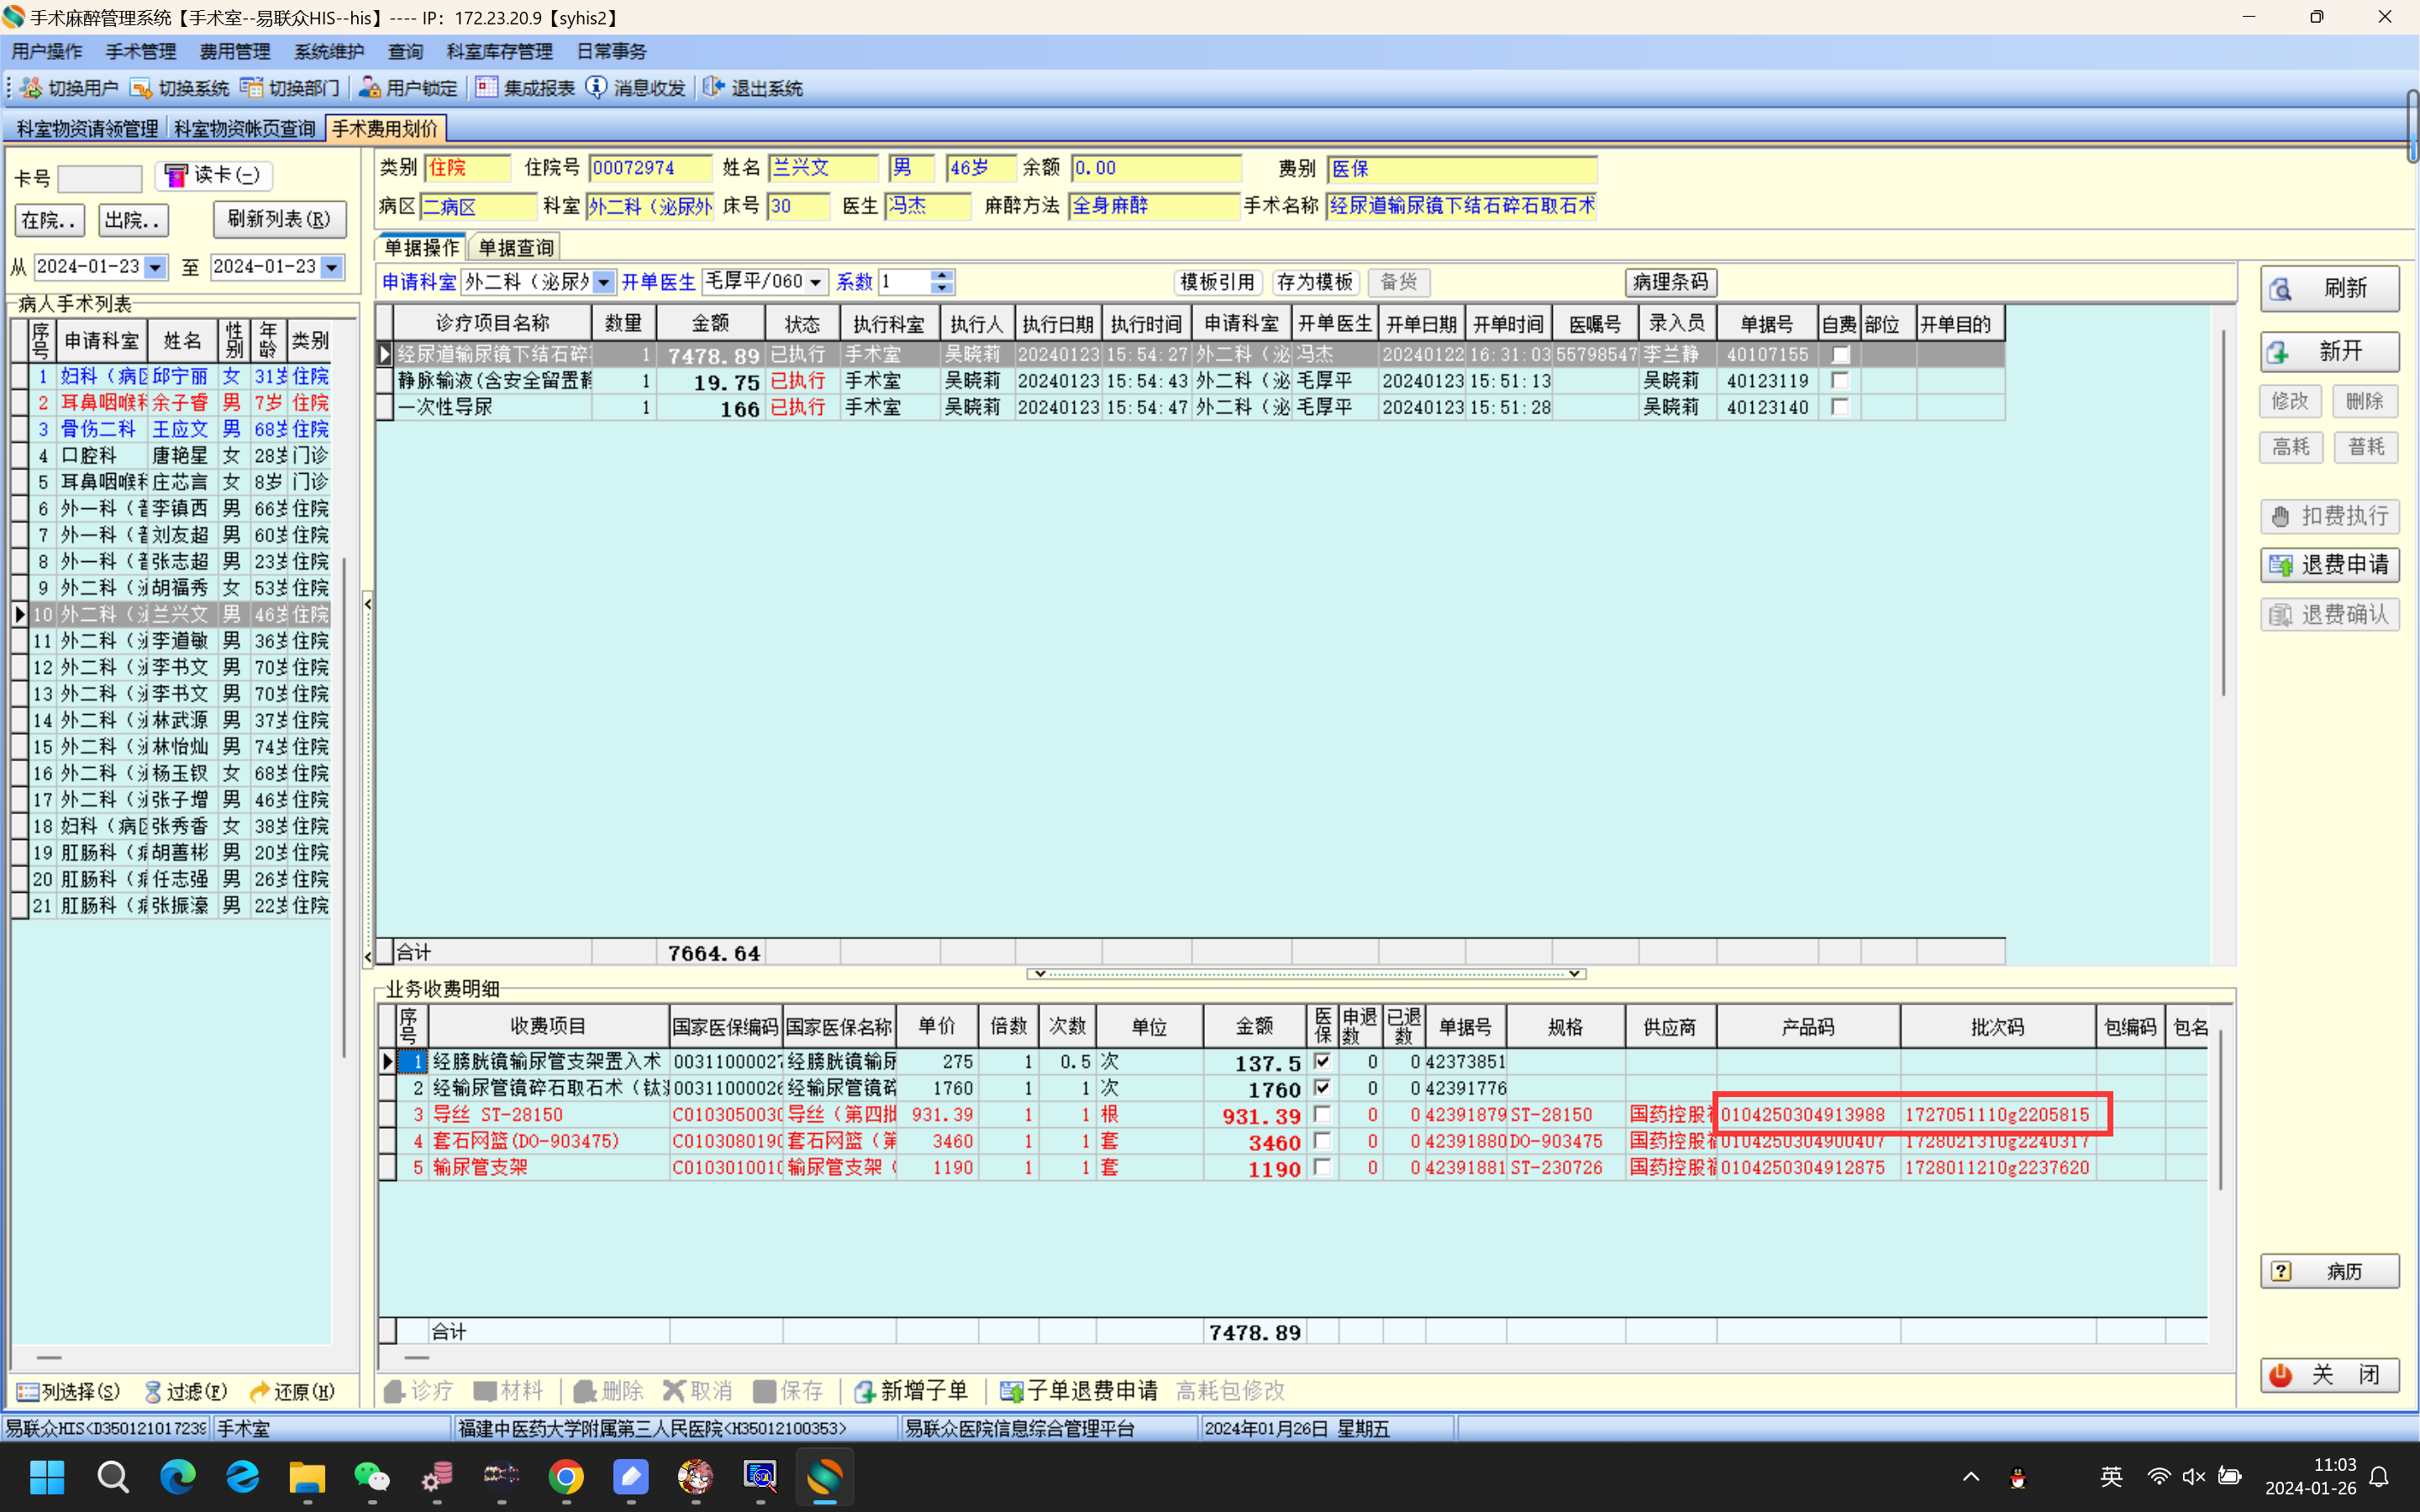Click 新增子单 add sub-order icon
Viewport: 2420px width, 1512px height.
pos(865,1391)
